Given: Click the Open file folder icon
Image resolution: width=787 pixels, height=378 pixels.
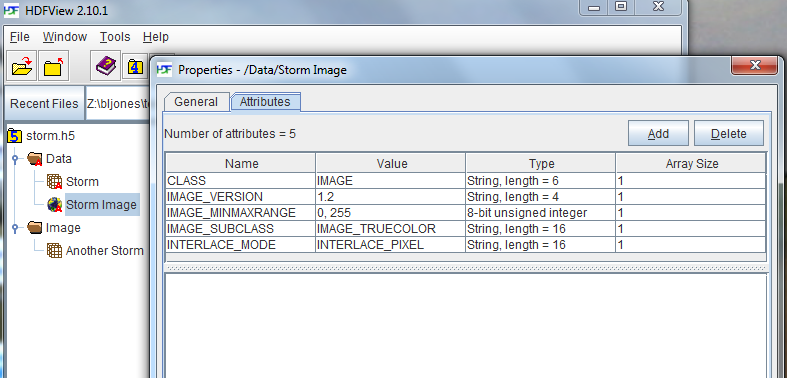Looking at the screenshot, I should pyautogui.click(x=22, y=66).
